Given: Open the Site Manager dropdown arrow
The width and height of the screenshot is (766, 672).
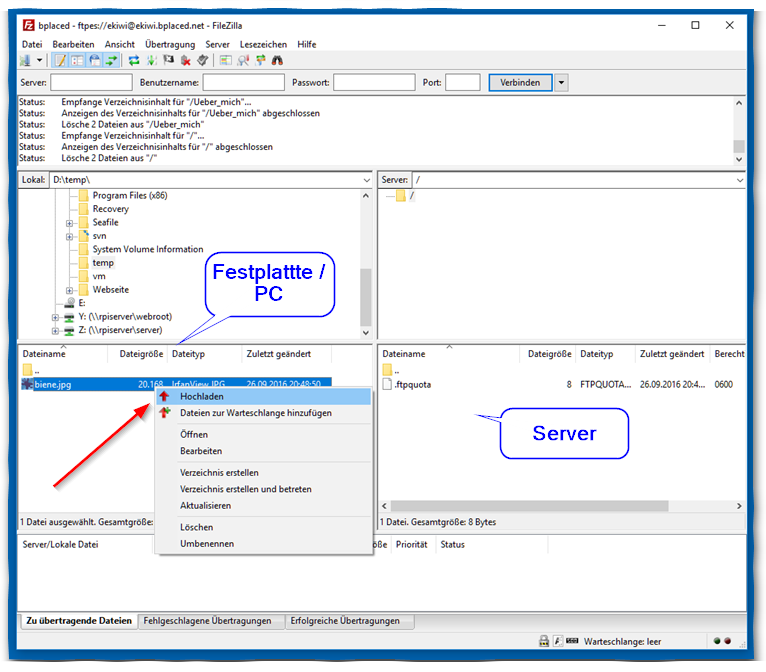Looking at the screenshot, I should click(39, 61).
